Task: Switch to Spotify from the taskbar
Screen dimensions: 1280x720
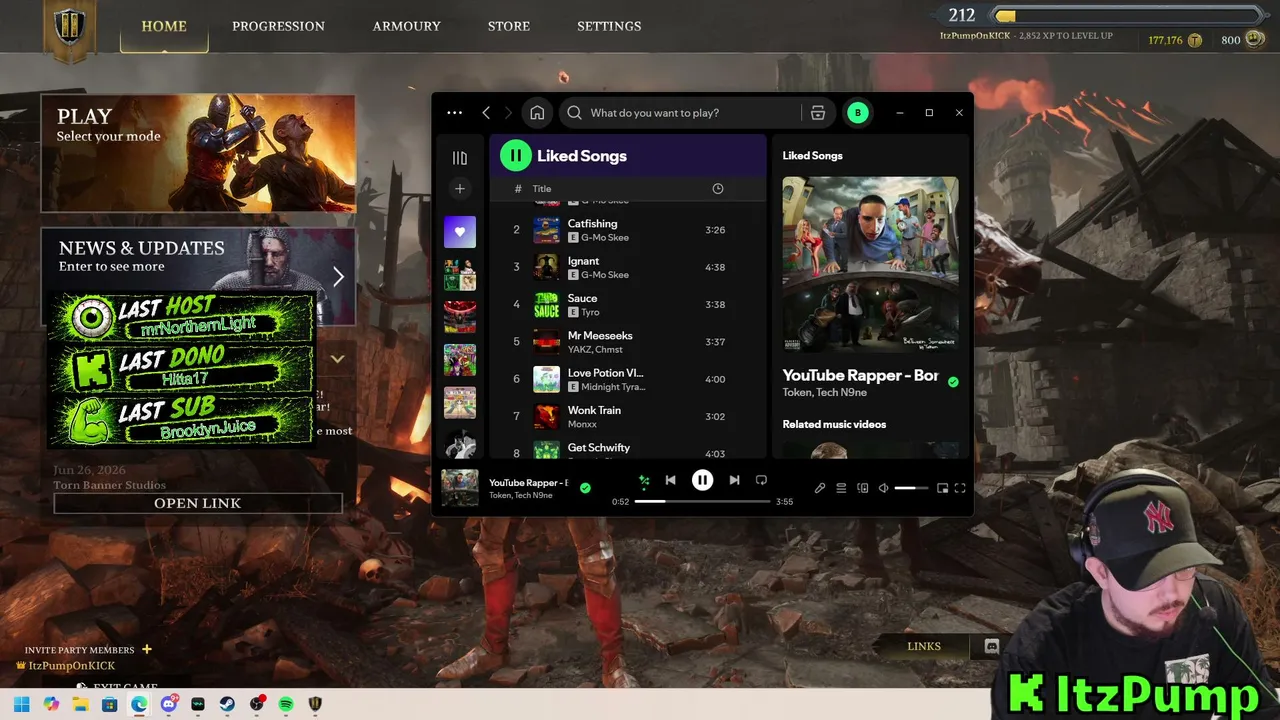Action: 286,704
